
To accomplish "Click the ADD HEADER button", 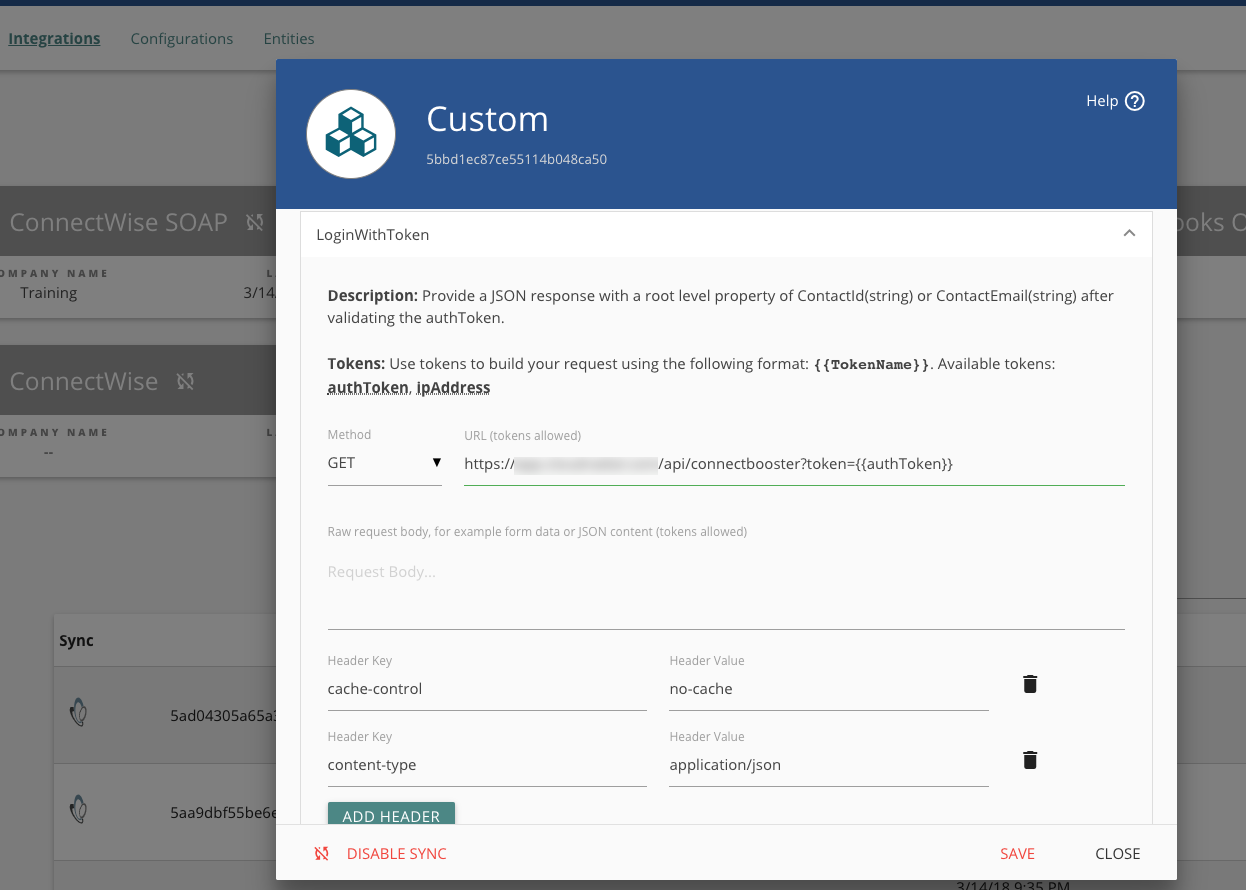I will 391,815.
